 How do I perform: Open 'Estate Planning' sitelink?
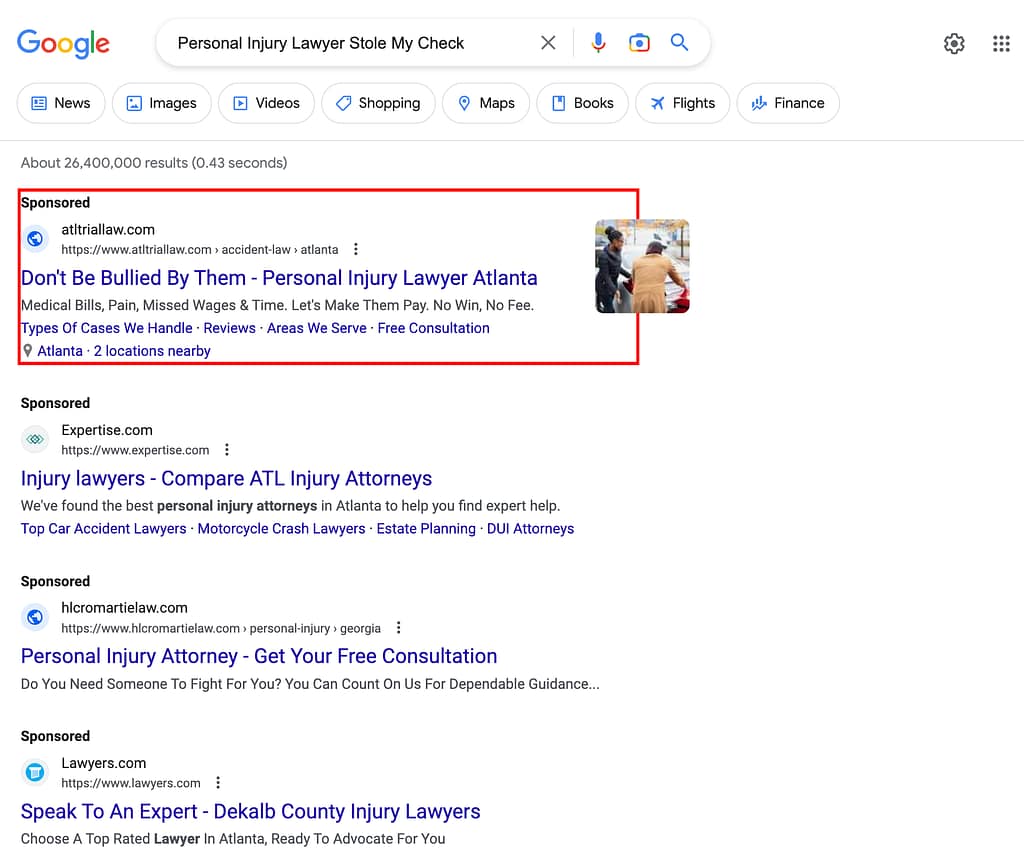pos(426,529)
